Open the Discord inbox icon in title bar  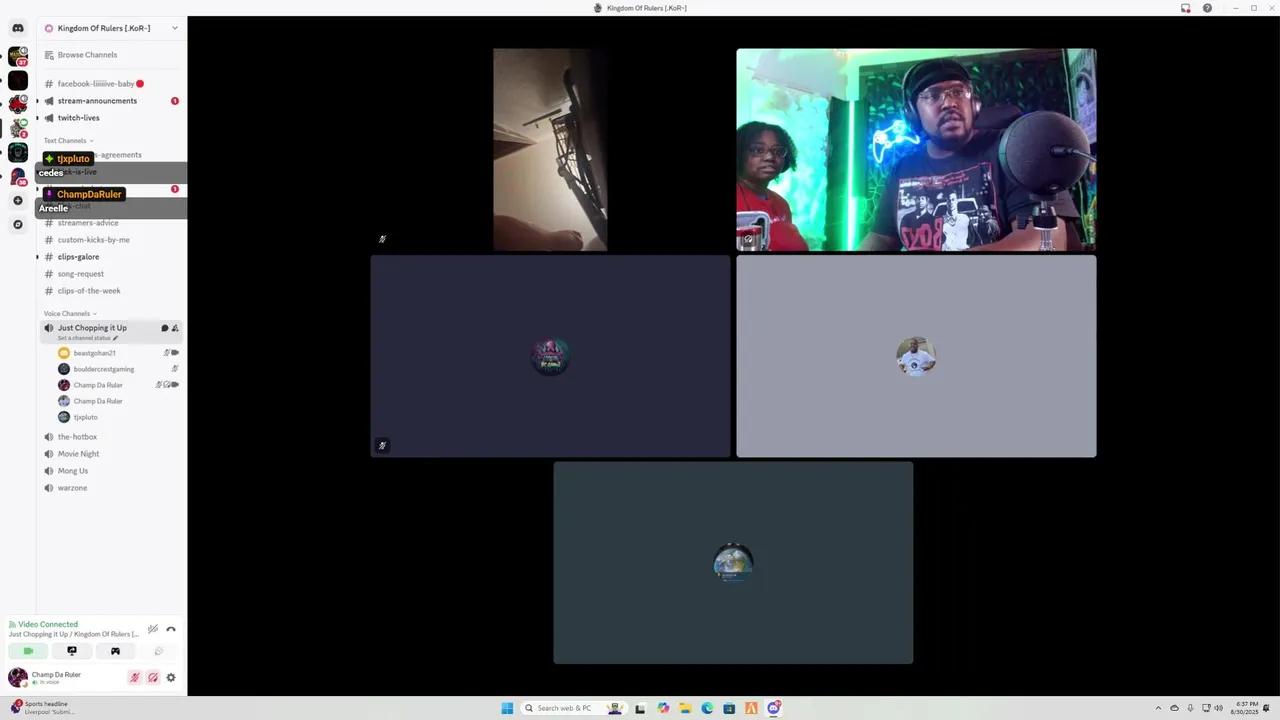click(x=1185, y=8)
